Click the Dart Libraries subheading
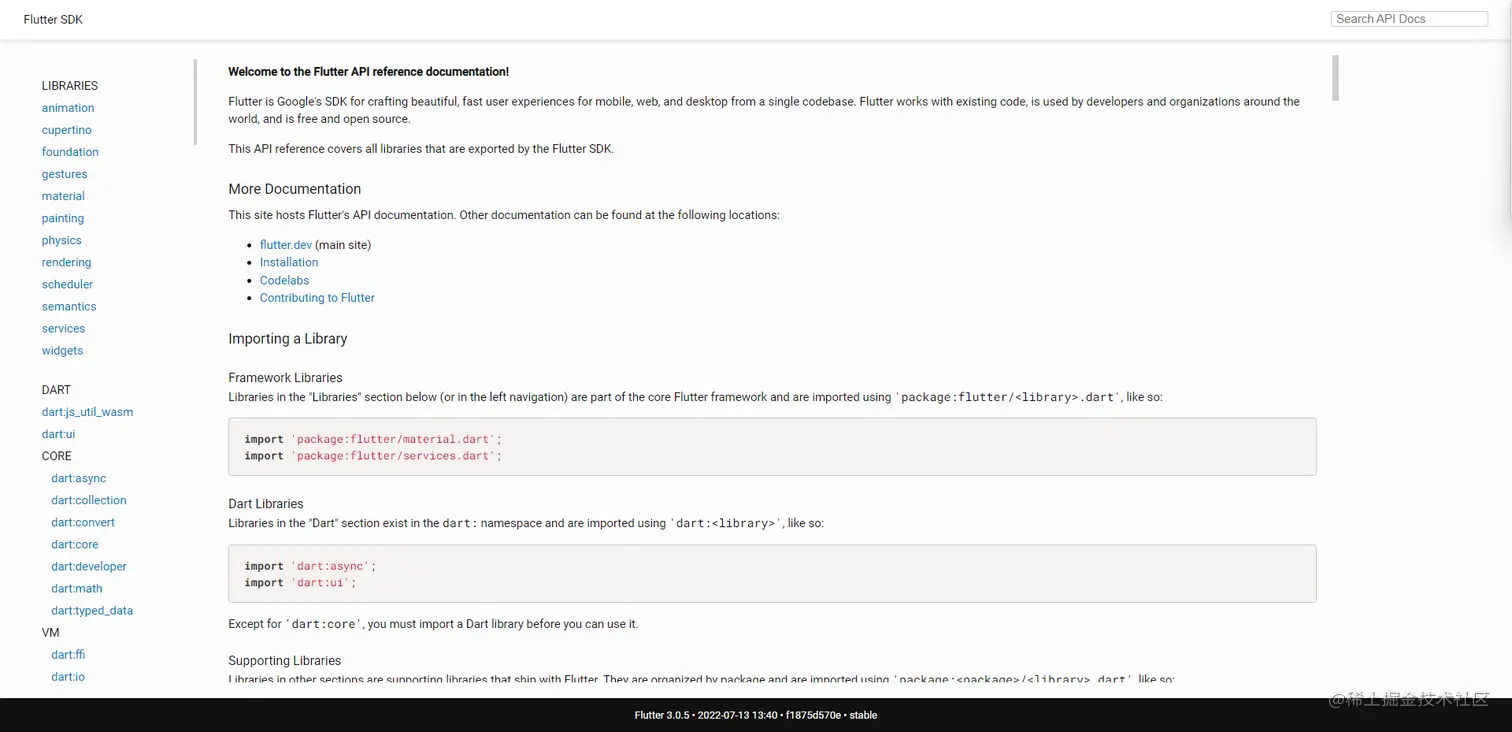The image size is (1512, 732). click(266, 504)
